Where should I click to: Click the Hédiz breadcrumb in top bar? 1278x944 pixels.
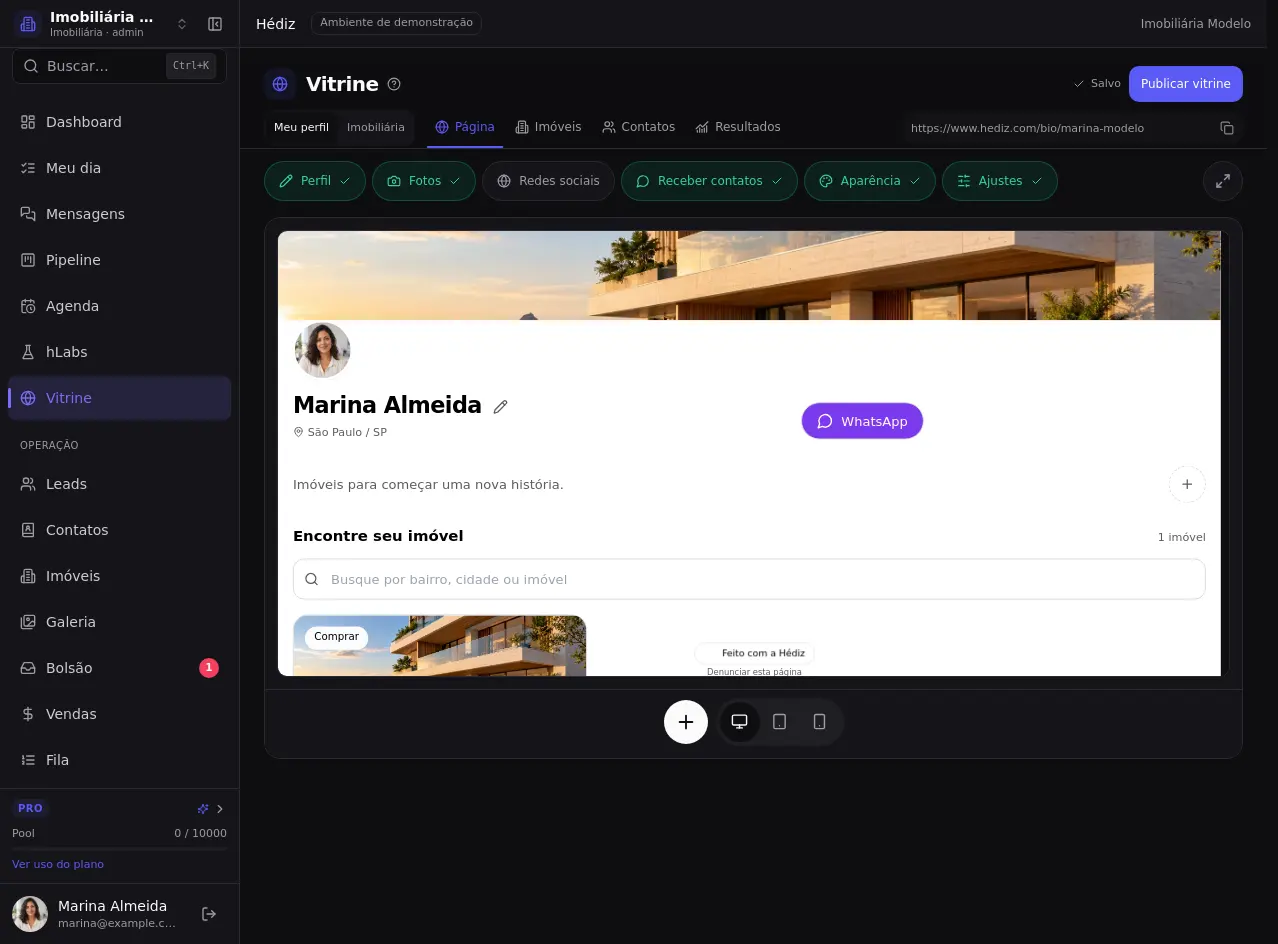pyautogui.click(x=276, y=23)
